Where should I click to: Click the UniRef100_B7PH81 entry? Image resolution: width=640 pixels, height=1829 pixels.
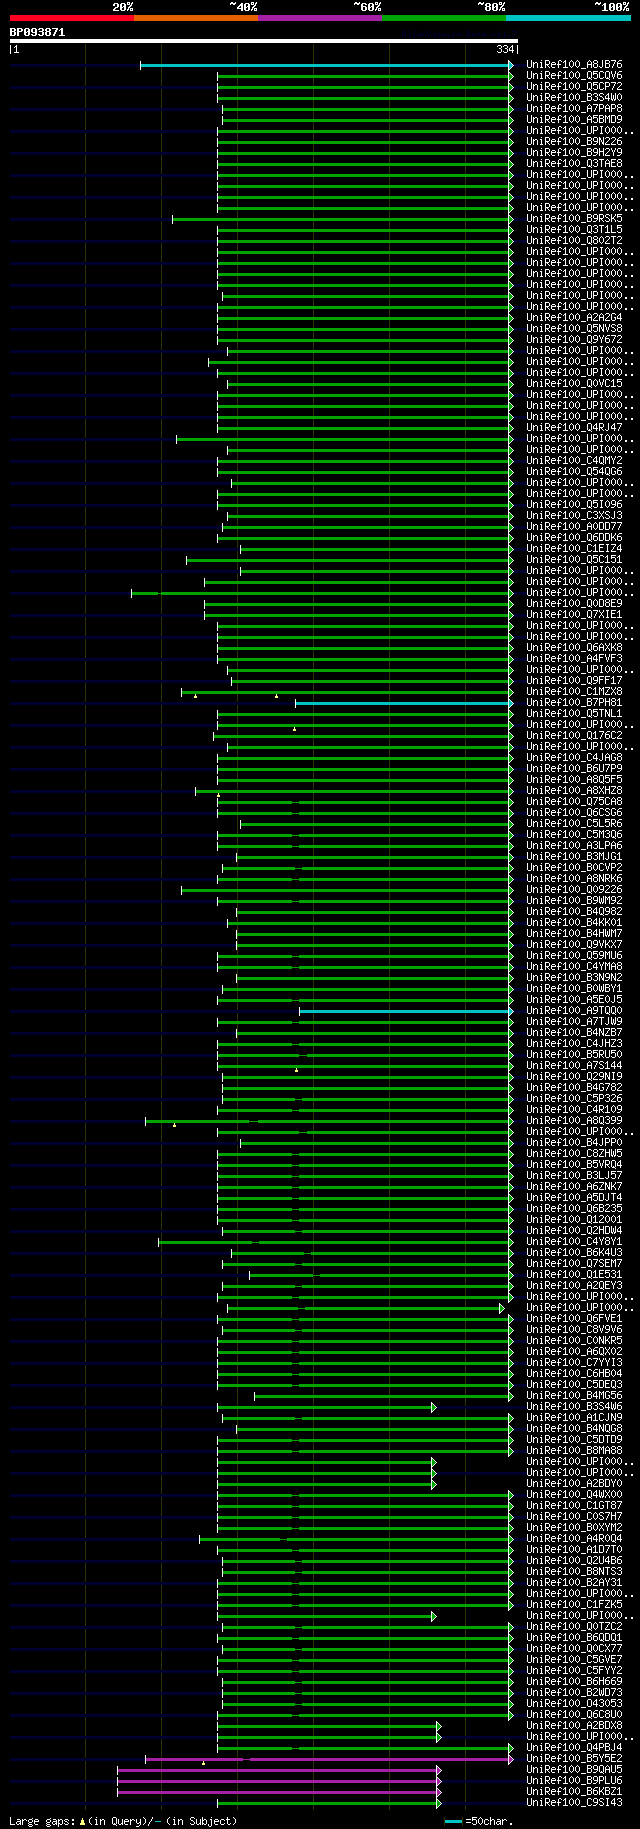pos(574,703)
